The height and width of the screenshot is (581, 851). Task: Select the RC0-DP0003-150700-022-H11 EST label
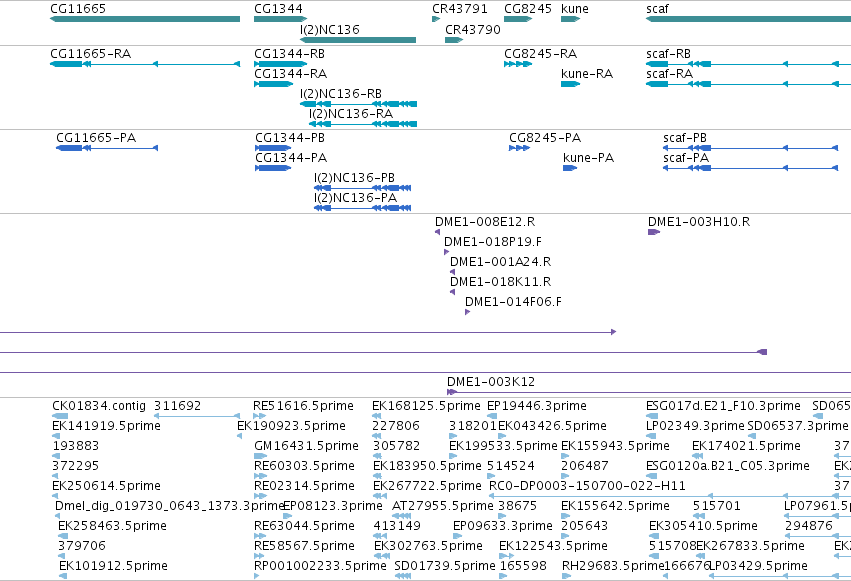587,486
